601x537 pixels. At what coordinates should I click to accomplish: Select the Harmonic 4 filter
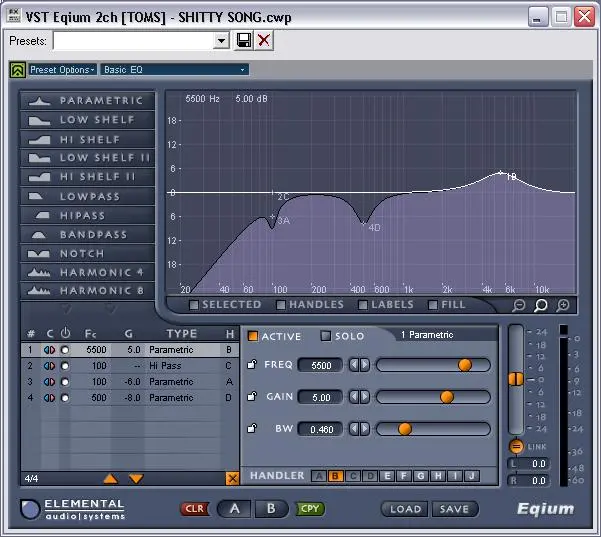tap(88, 272)
